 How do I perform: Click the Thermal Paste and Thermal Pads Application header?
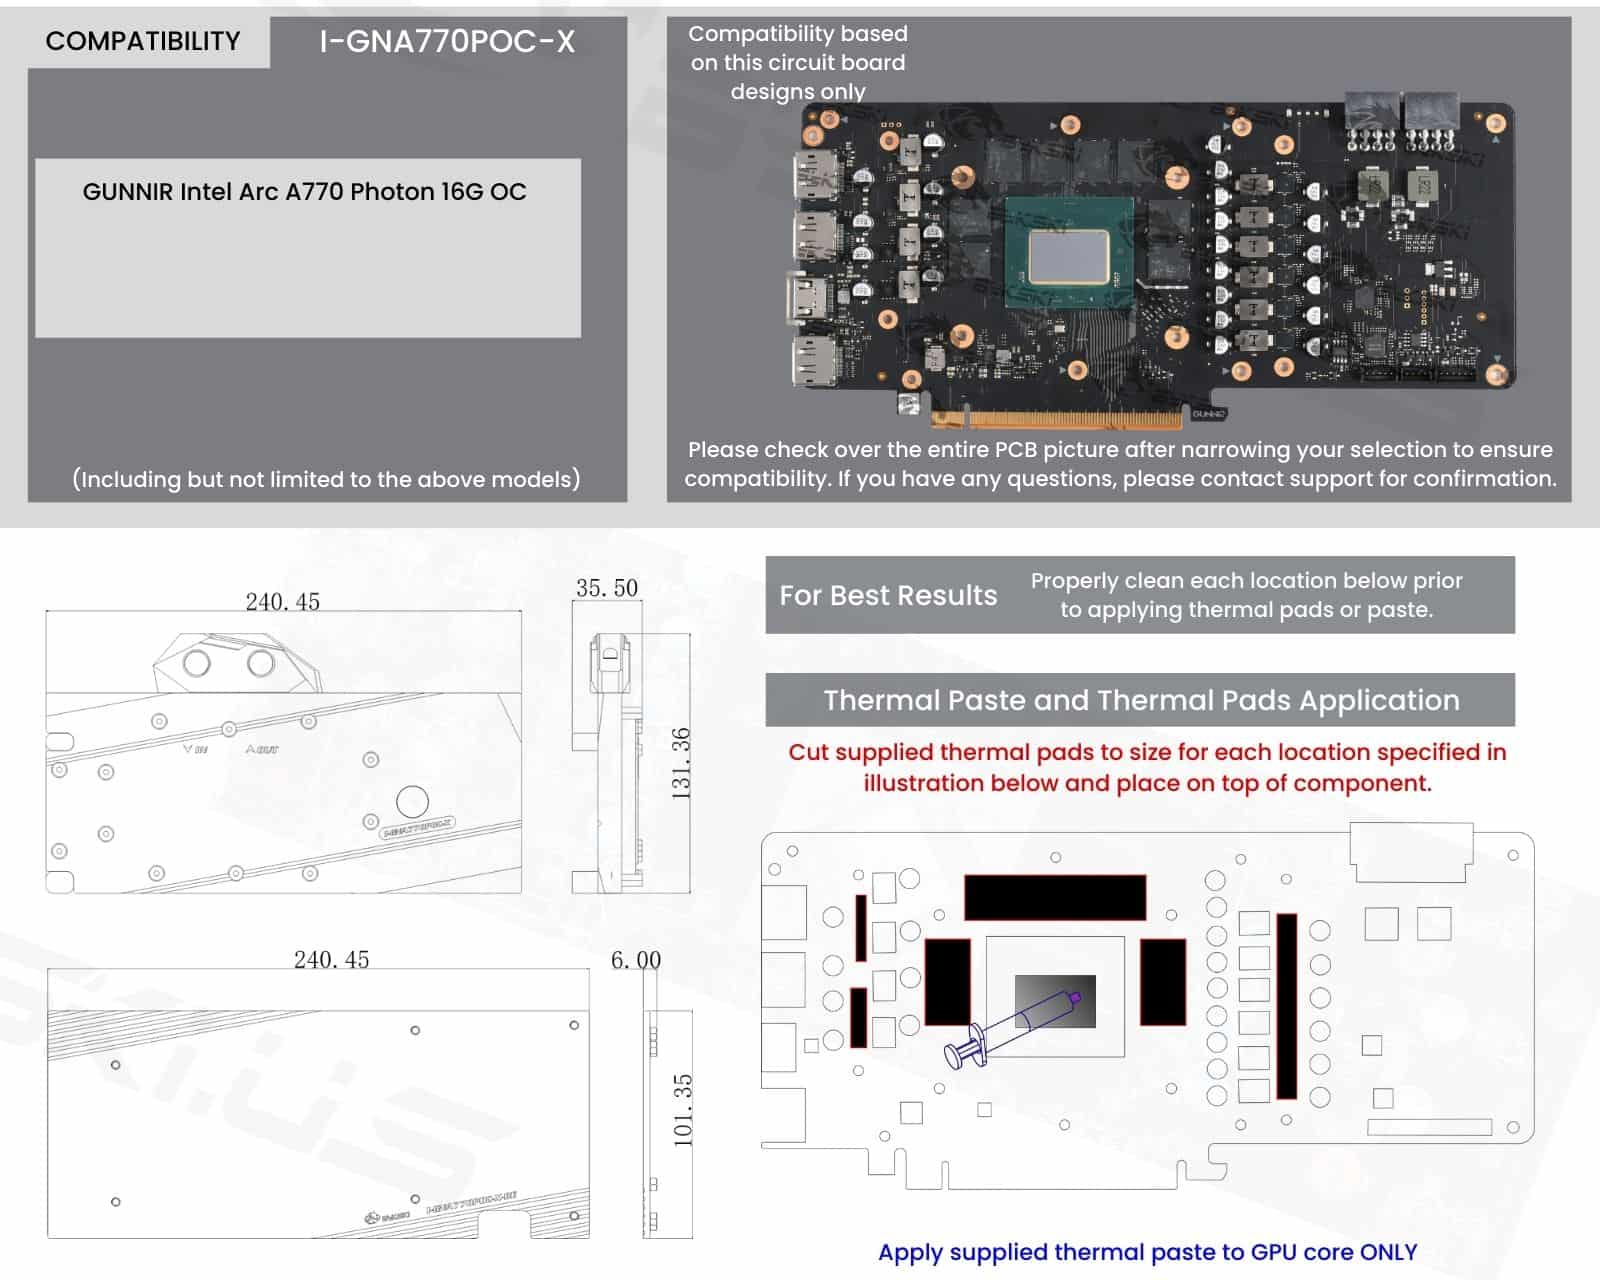coord(1140,700)
